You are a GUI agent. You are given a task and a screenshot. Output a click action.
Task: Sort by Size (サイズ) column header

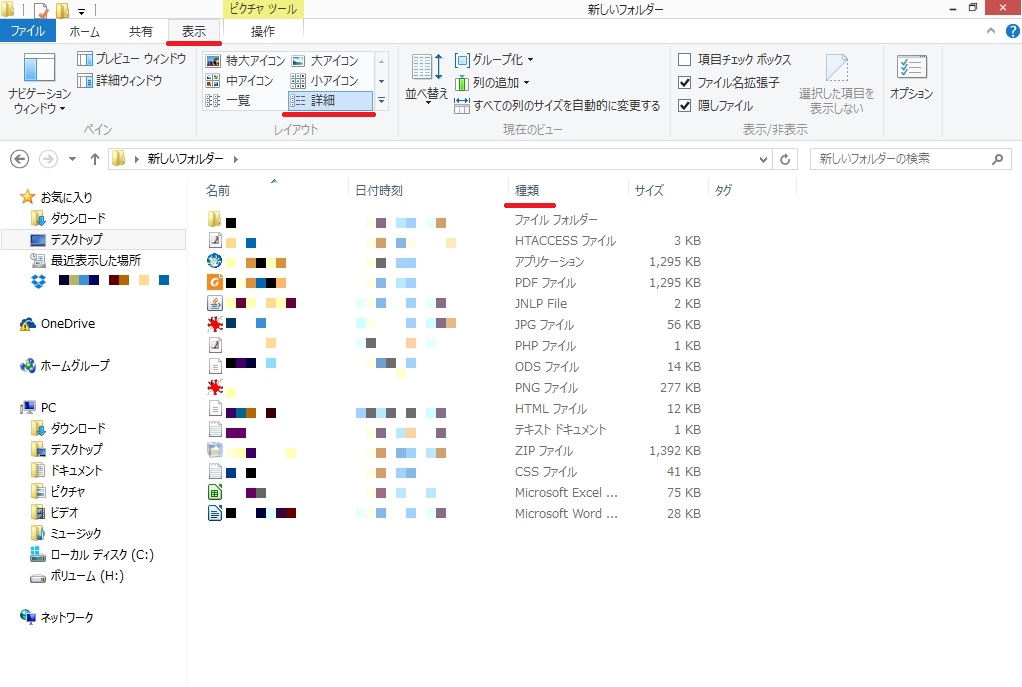[x=668, y=190]
